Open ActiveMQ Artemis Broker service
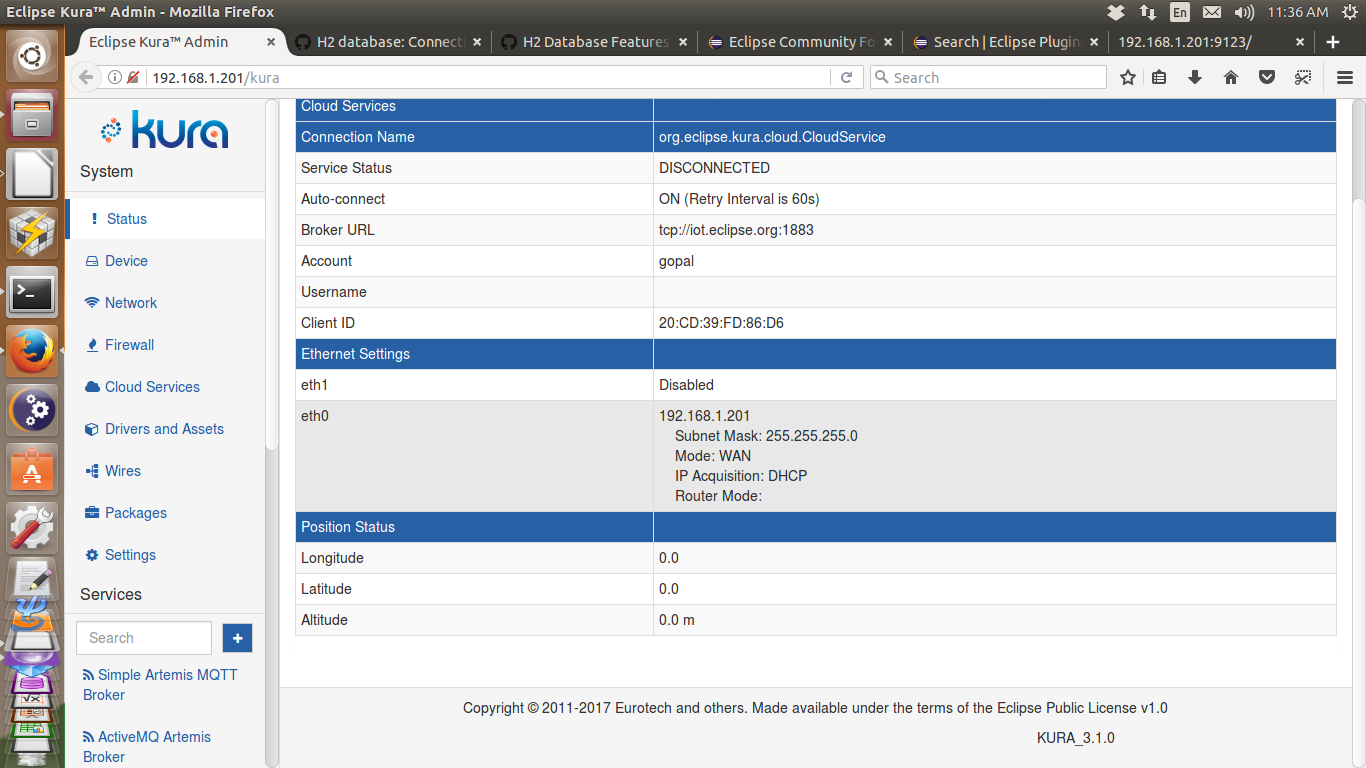Screen dimensions: 1366x768 [x=147, y=747]
